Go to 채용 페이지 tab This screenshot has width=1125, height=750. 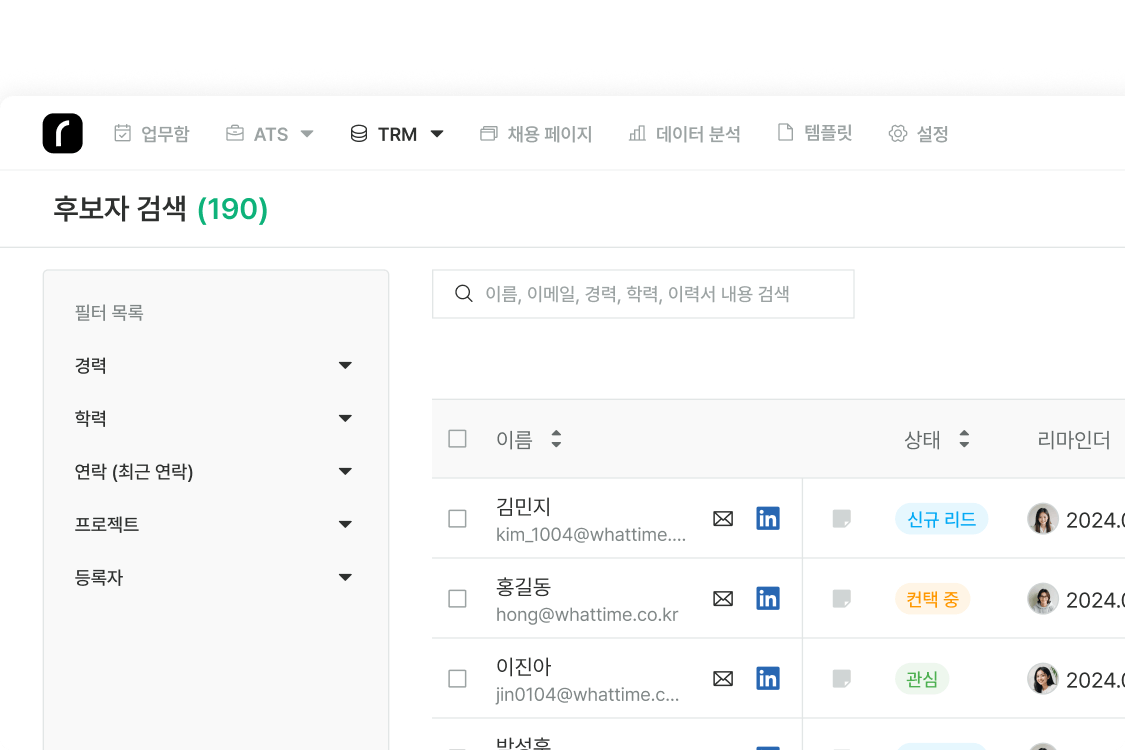point(537,134)
